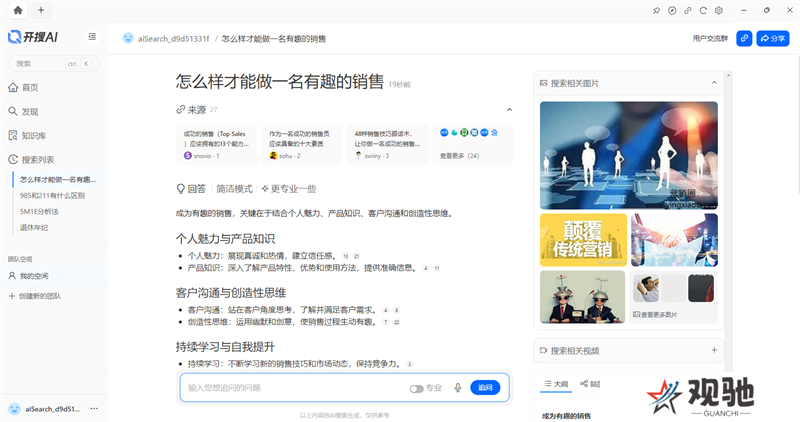This screenshot has height=422, width=800.
Task: Open settings gear in title bar
Action: 719,11
